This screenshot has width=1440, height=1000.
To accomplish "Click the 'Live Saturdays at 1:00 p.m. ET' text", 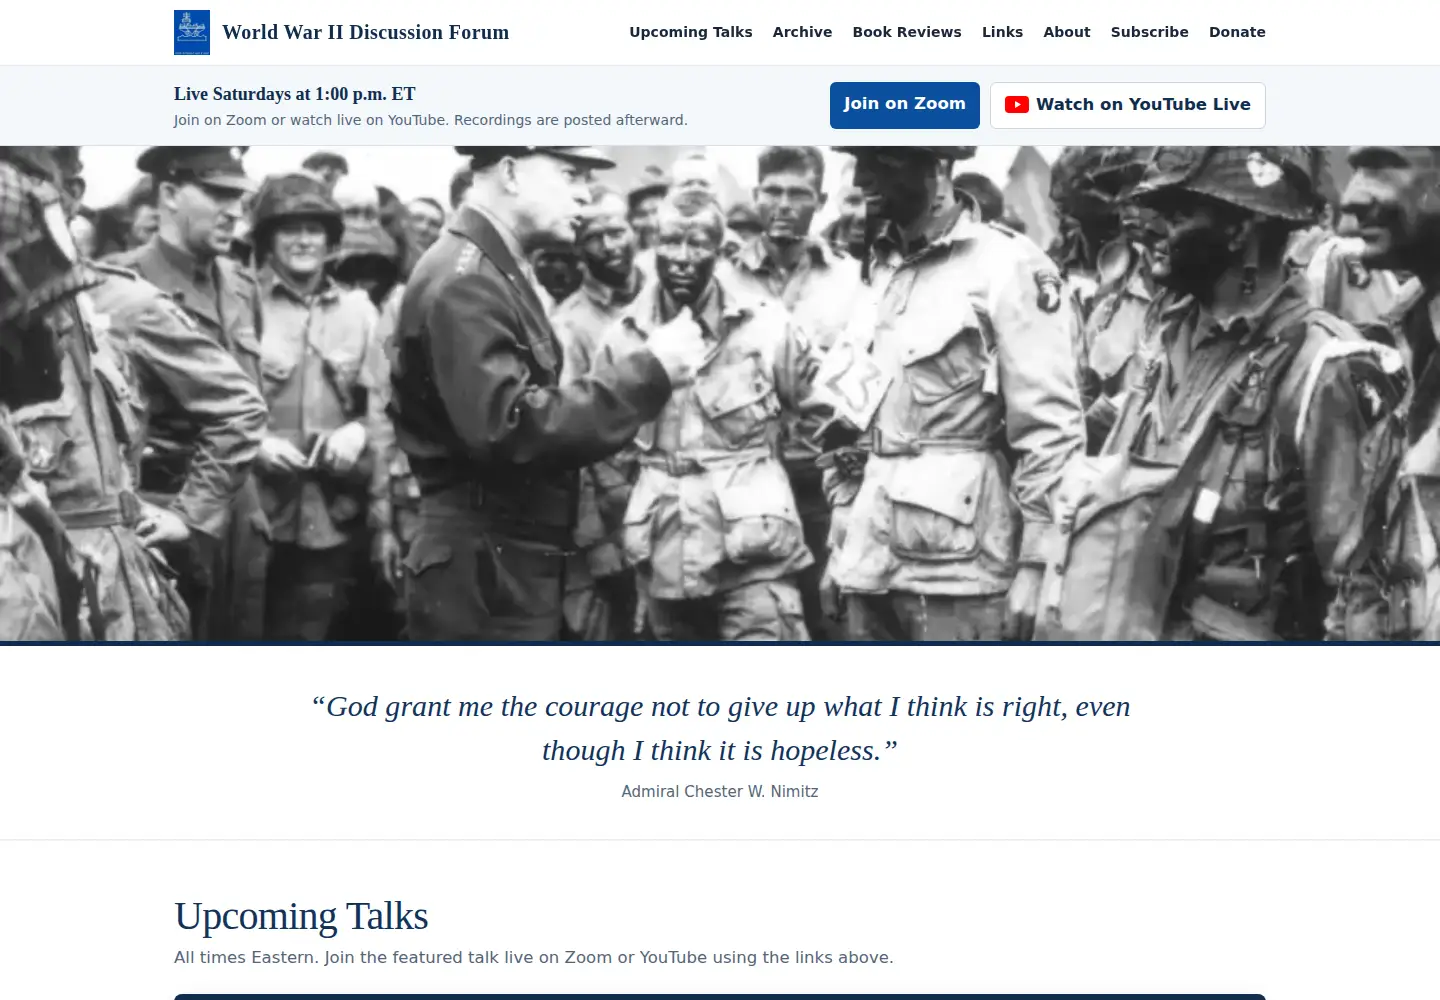I will pyautogui.click(x=295, y=94).
